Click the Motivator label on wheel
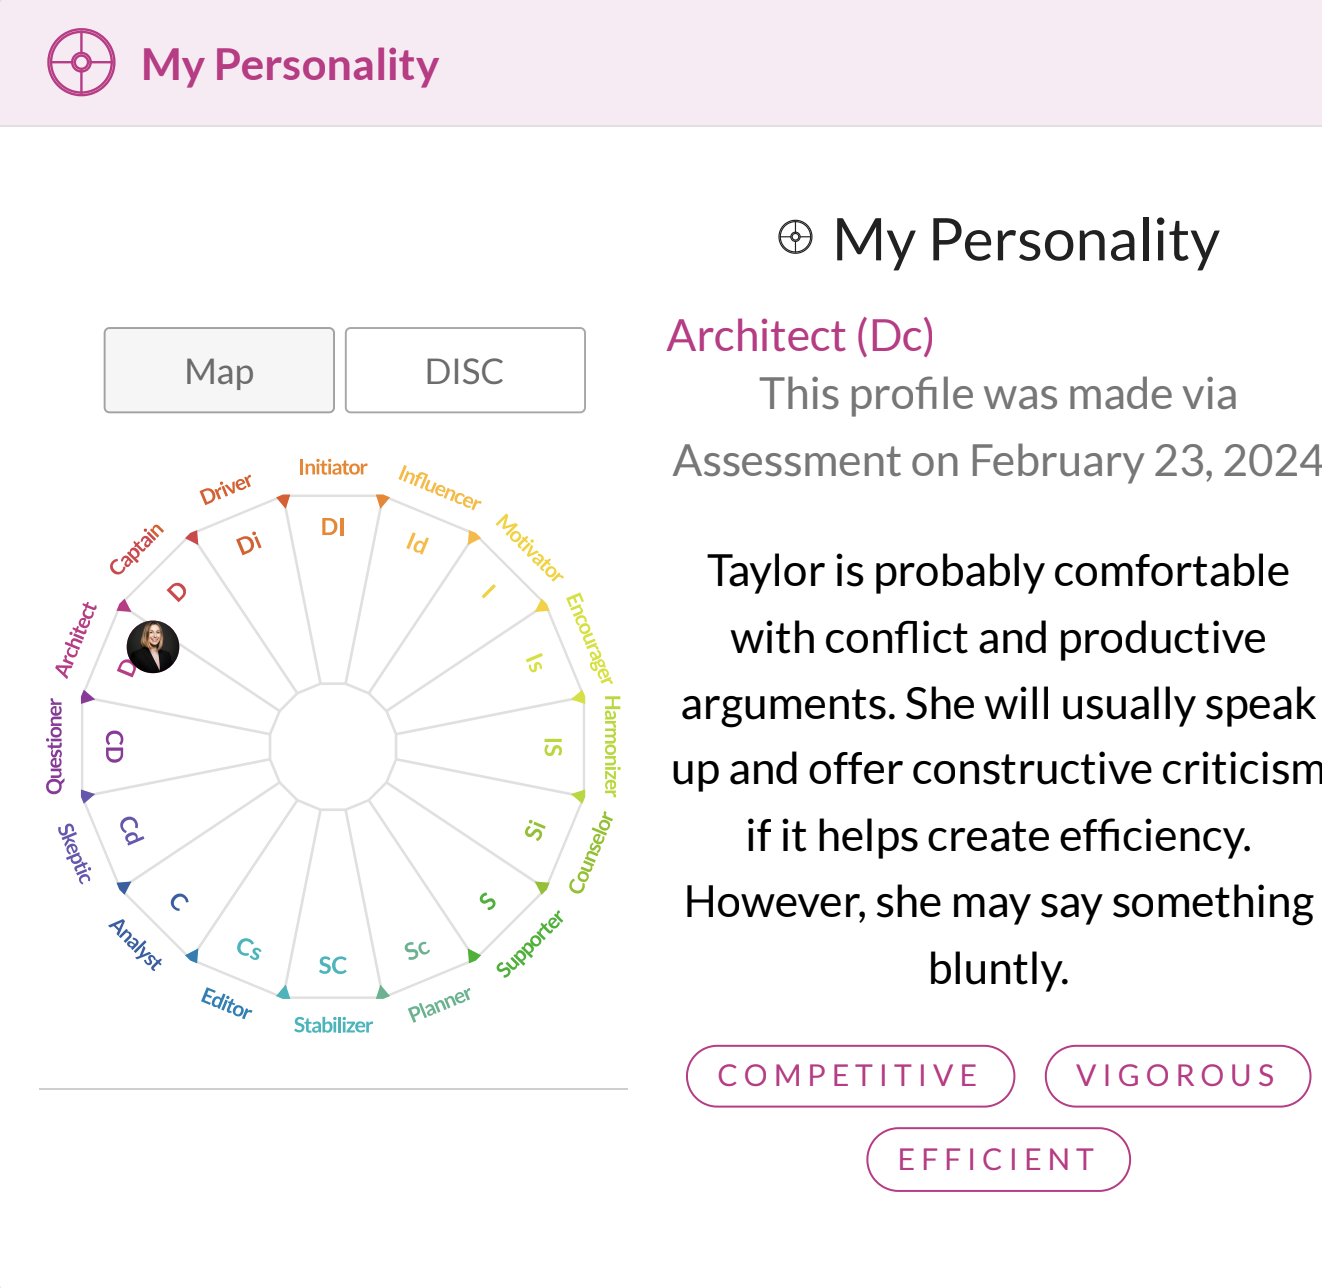This screenshot has height=1288, width=1322. pos(530,548)
